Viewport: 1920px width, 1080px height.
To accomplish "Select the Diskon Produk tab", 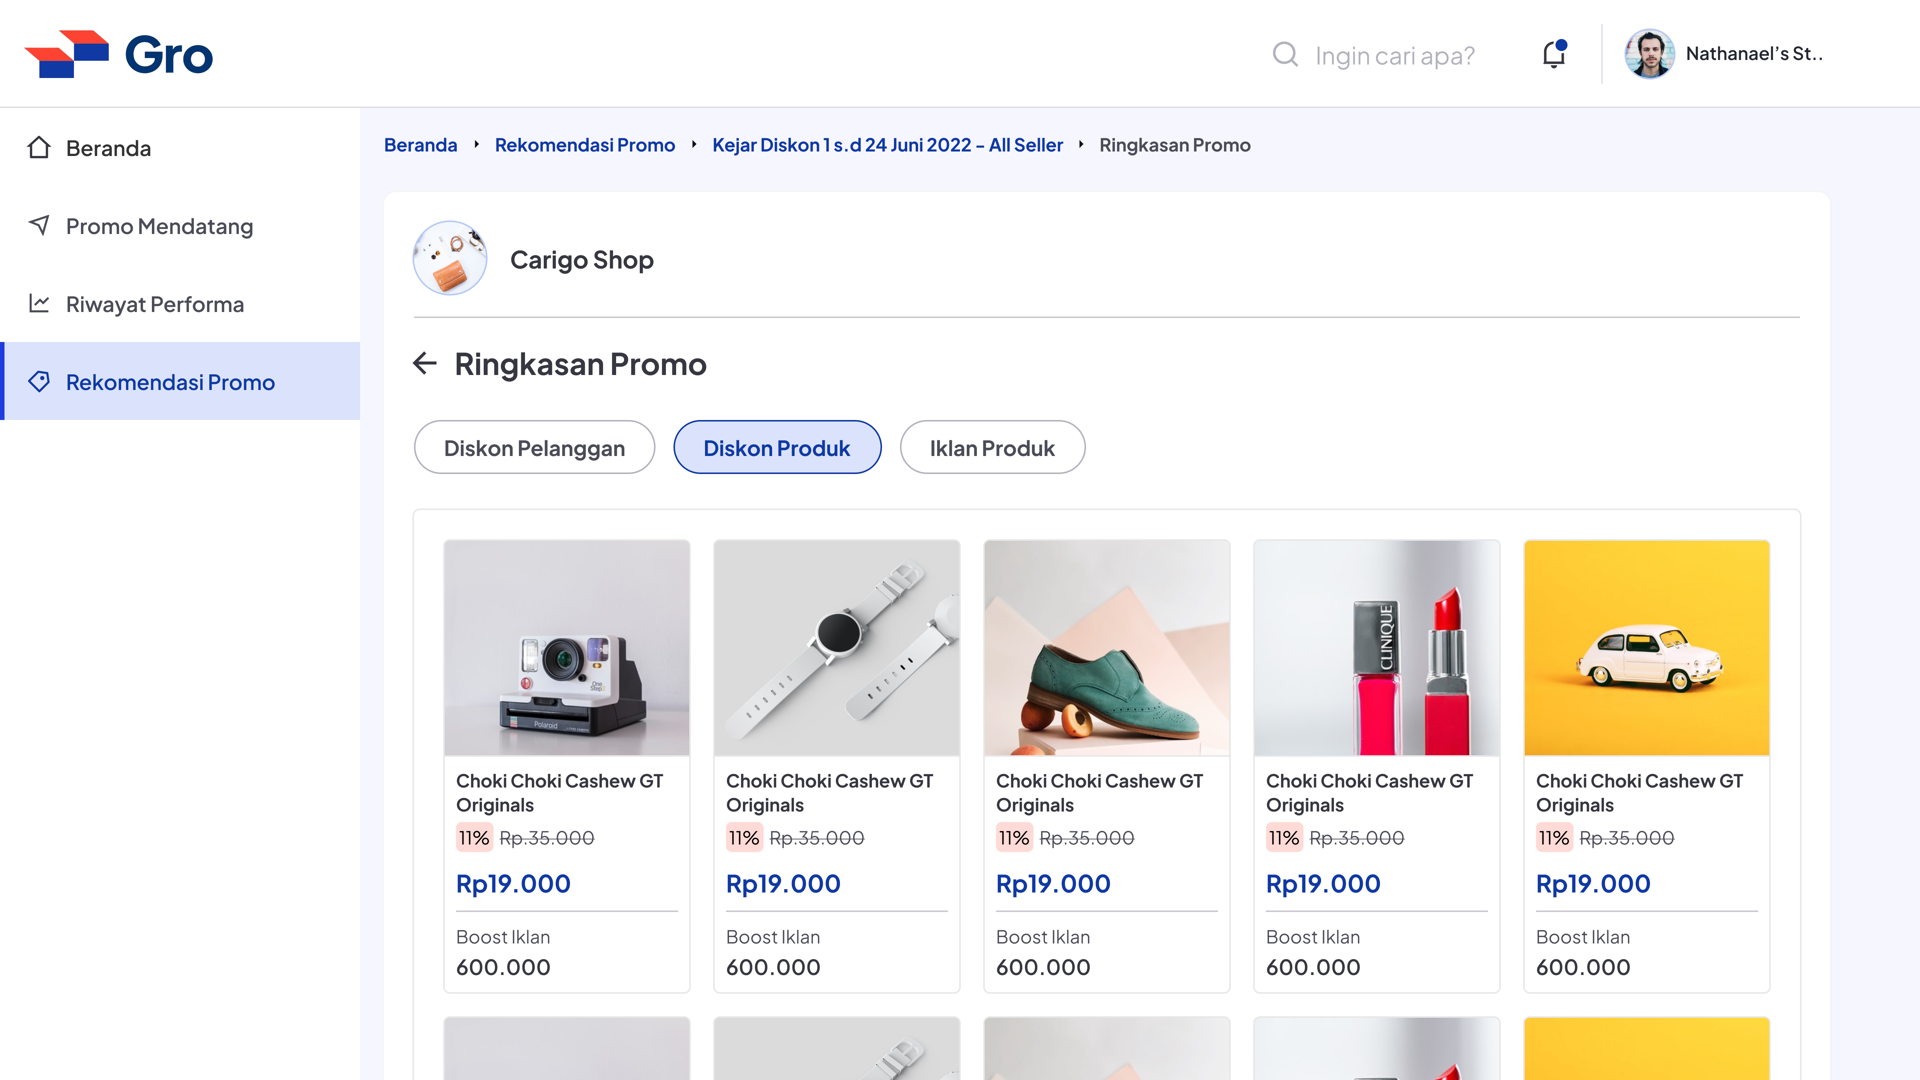I will pyautogui.click(x=777, y=447).
